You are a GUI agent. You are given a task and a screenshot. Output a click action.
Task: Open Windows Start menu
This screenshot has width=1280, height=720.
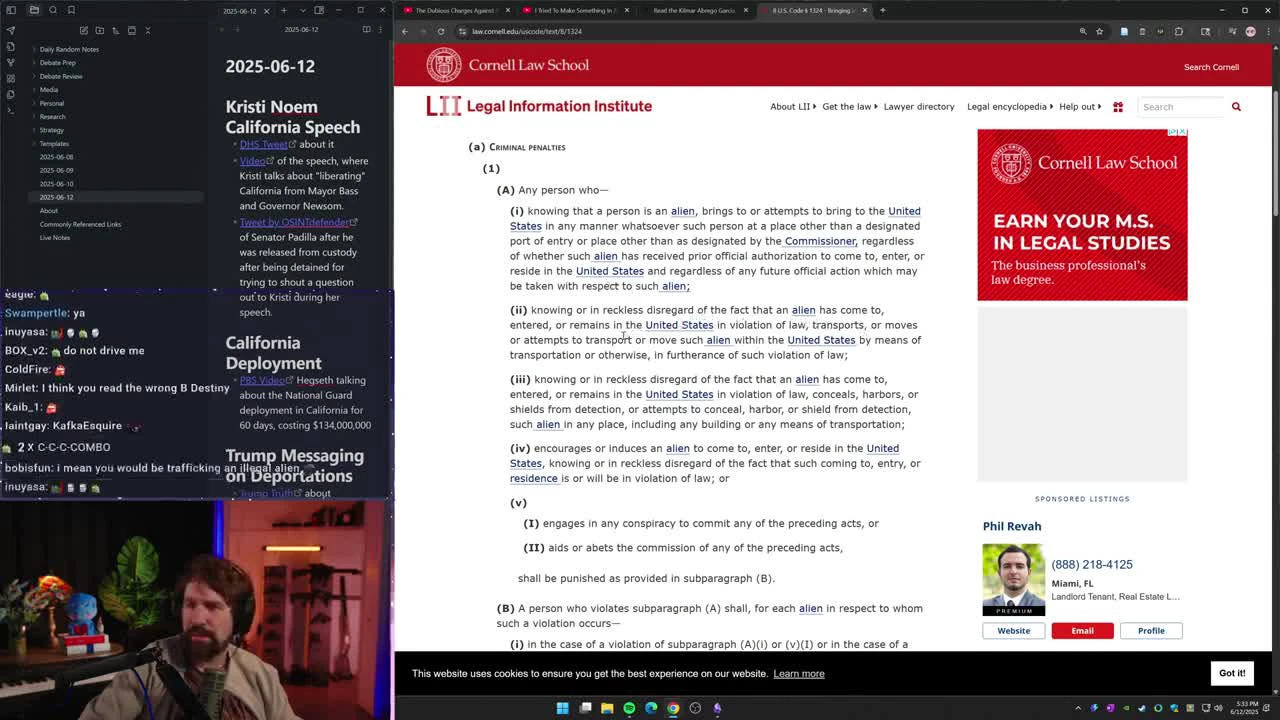[x=562, y=708]
